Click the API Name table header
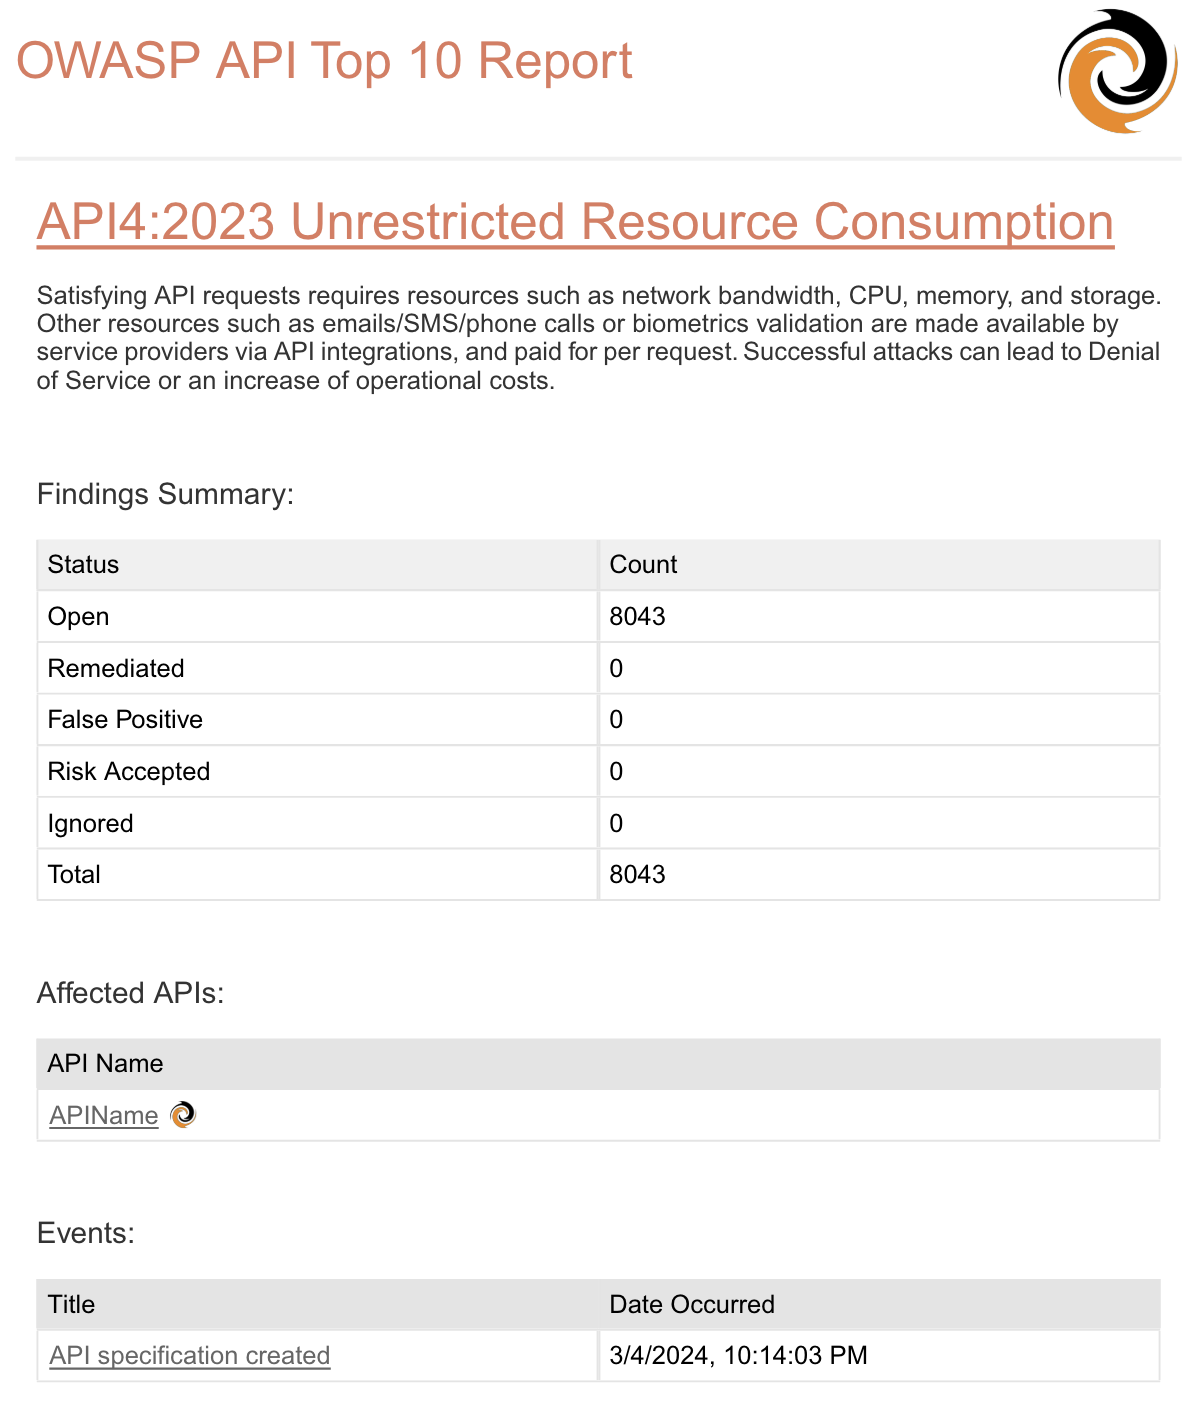The height and width of the screenshot is (1412, 1186). pyautogui.click(x=105, y=1063)
